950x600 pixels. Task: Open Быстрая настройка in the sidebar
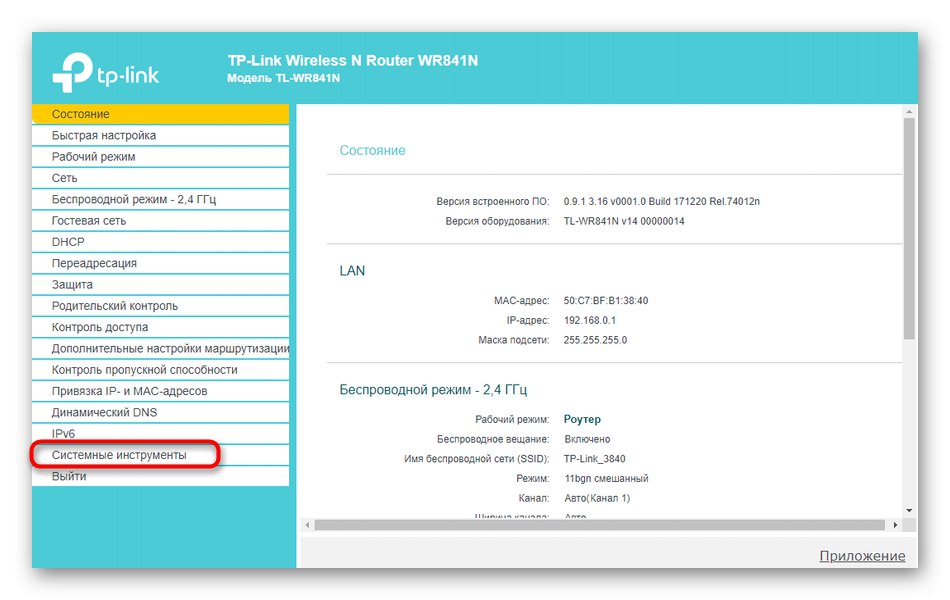(x=161, y=135)
